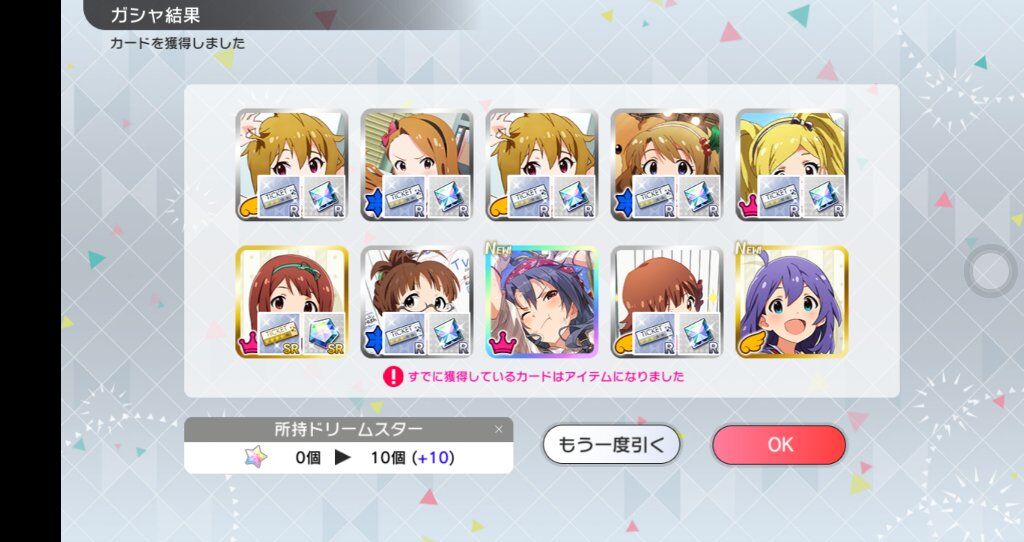Screen dimensions: 1024x542
Task: Tap the yellow wing icon on purple-haired card
Action: (x=752, y=342)
